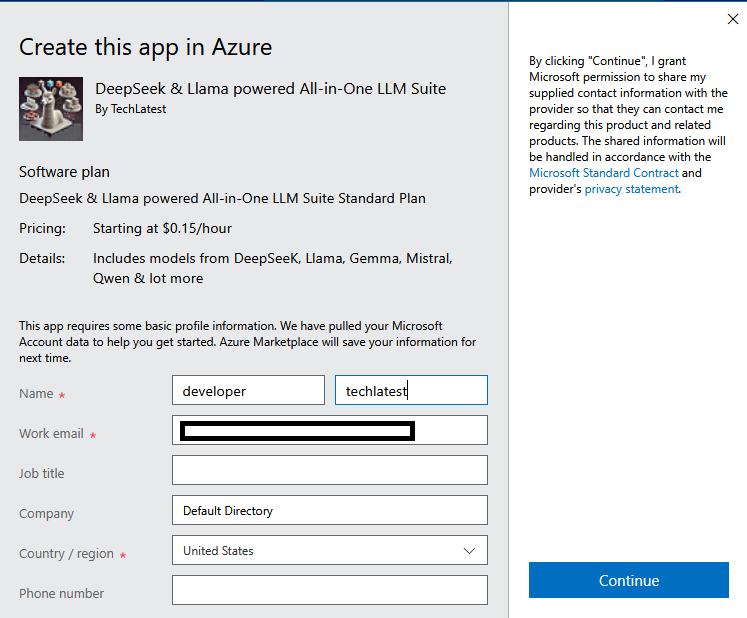Open the provider's privacy statement link
This screenshot has width=747, height=618.
pos(631,189)
